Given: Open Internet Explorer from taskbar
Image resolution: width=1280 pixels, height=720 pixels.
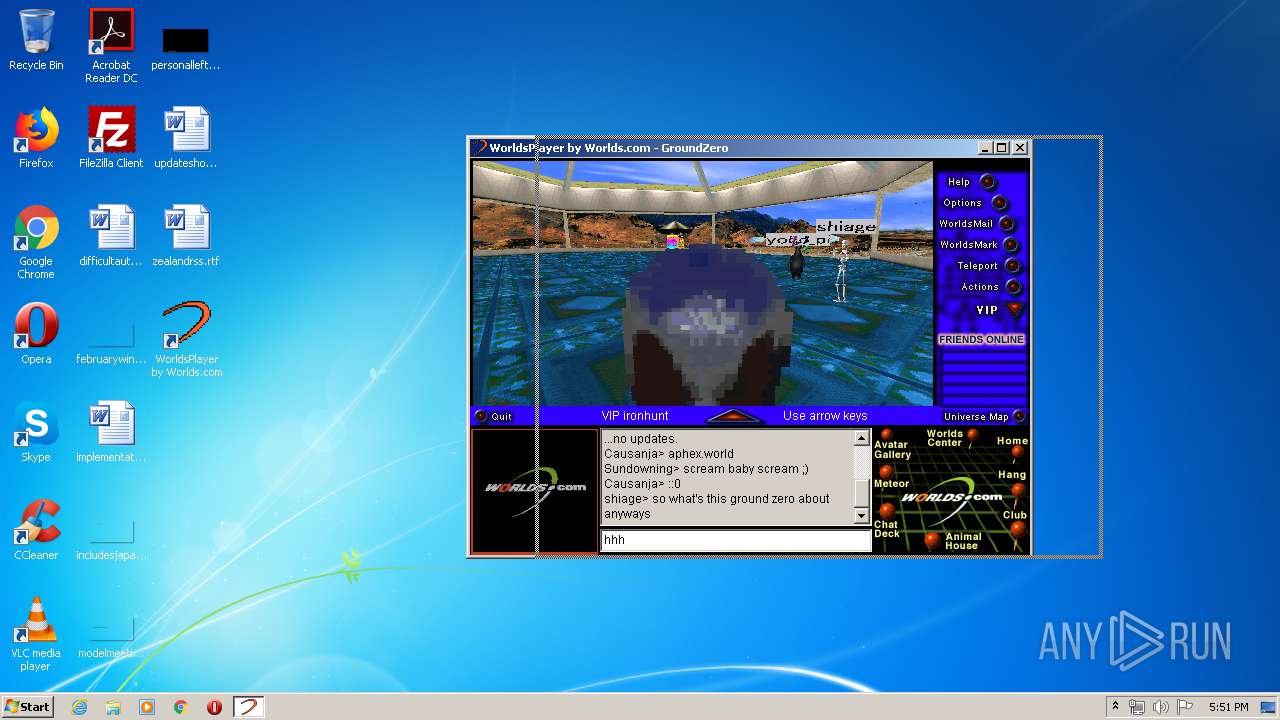Looking at the screenshot, I should [x=79, y=707].
